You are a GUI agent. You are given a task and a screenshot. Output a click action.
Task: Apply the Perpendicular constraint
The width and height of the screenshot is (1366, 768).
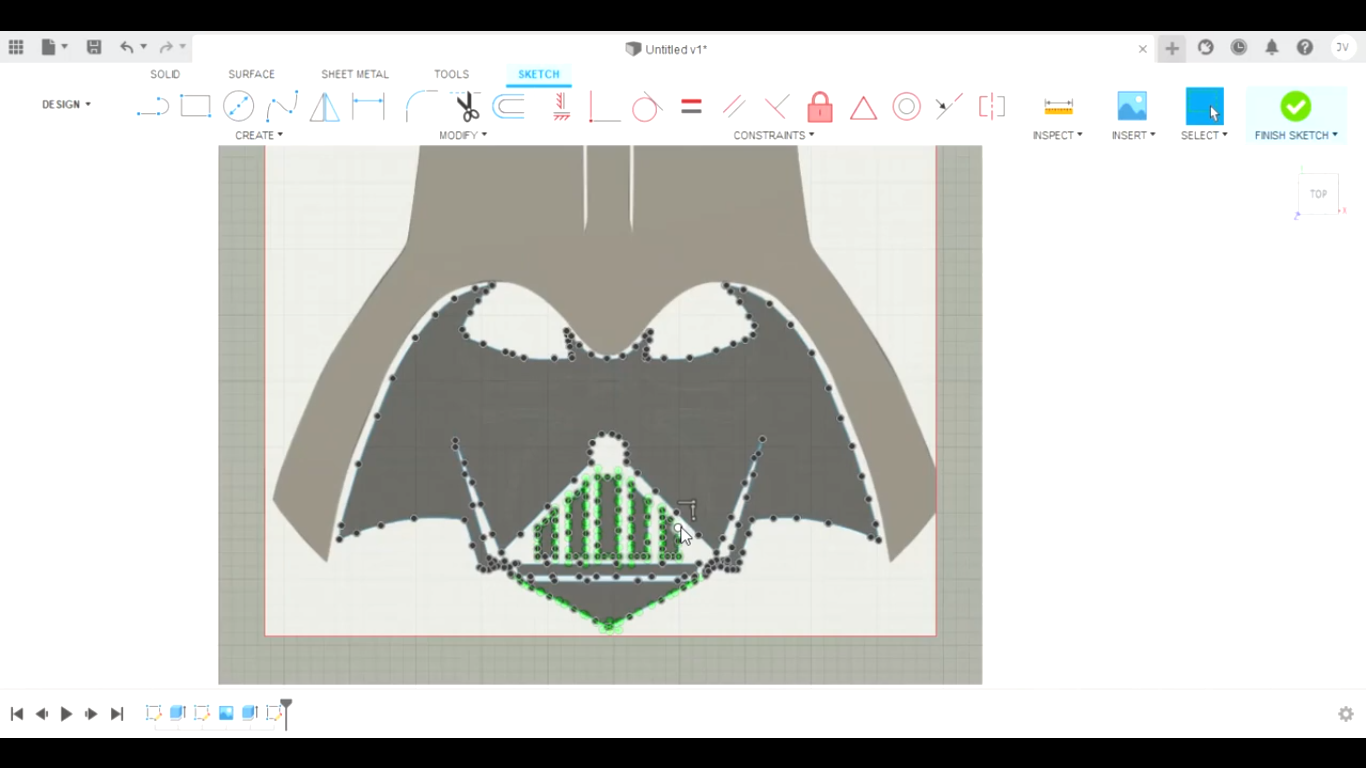776,106
